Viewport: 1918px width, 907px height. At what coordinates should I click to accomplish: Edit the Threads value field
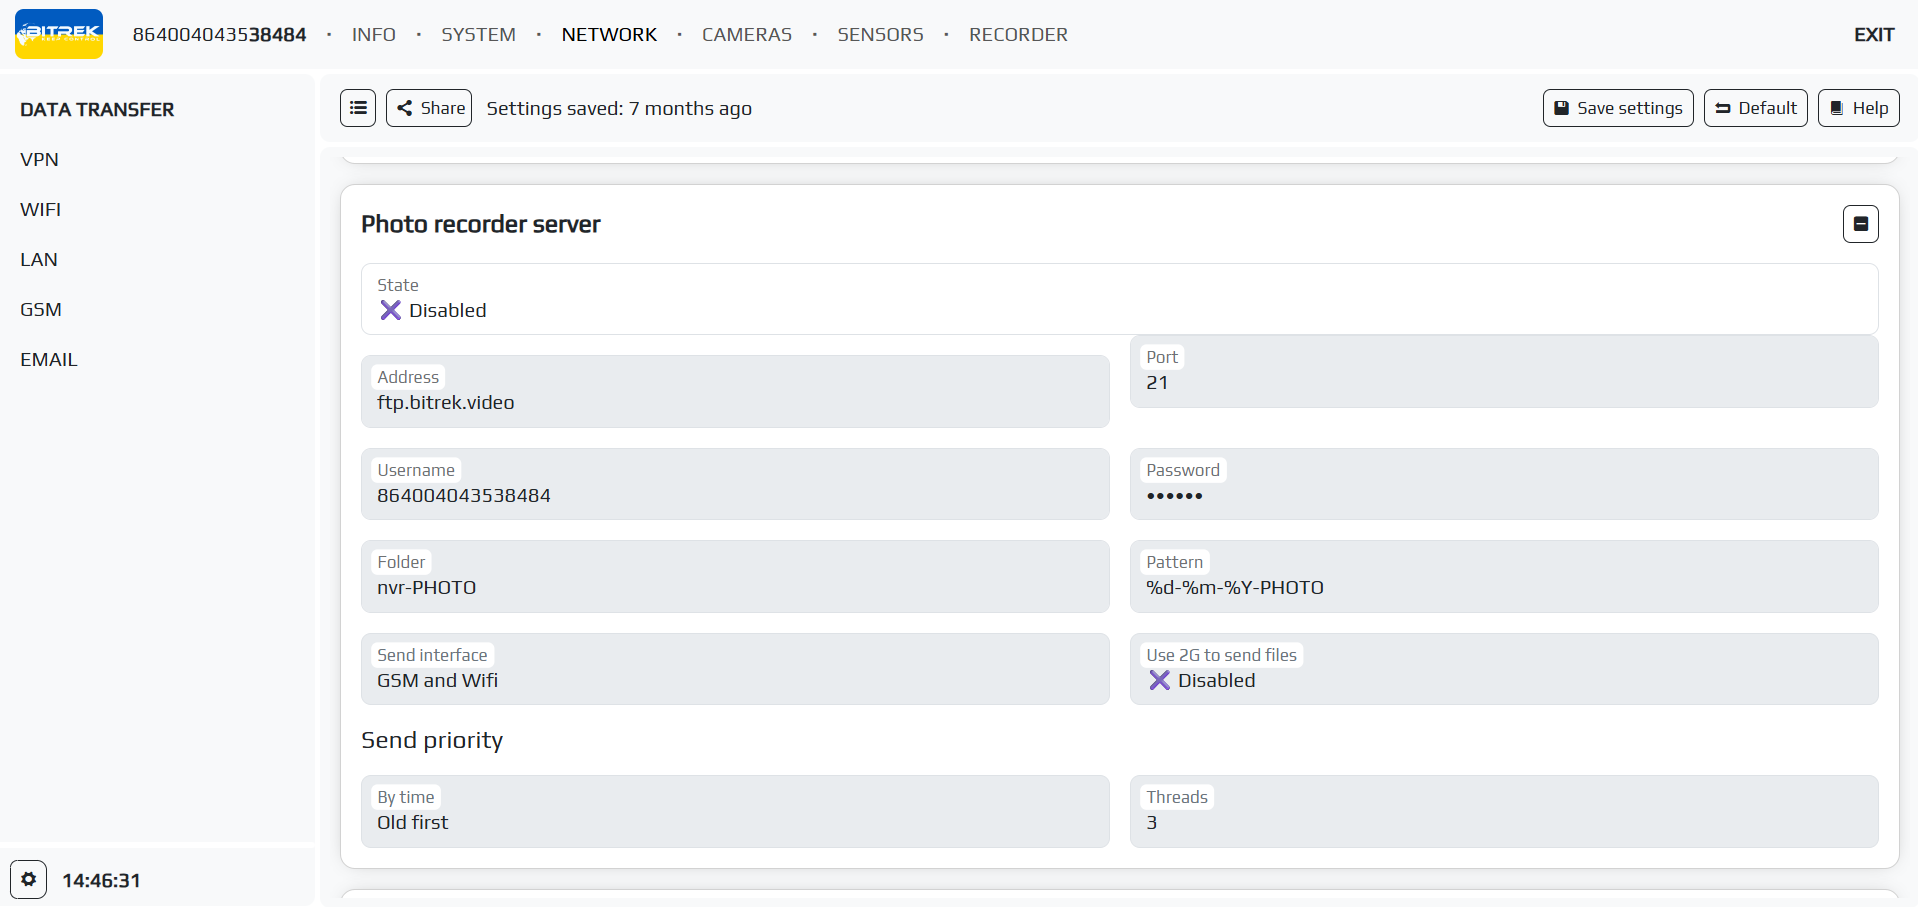tap(1503, 822)
